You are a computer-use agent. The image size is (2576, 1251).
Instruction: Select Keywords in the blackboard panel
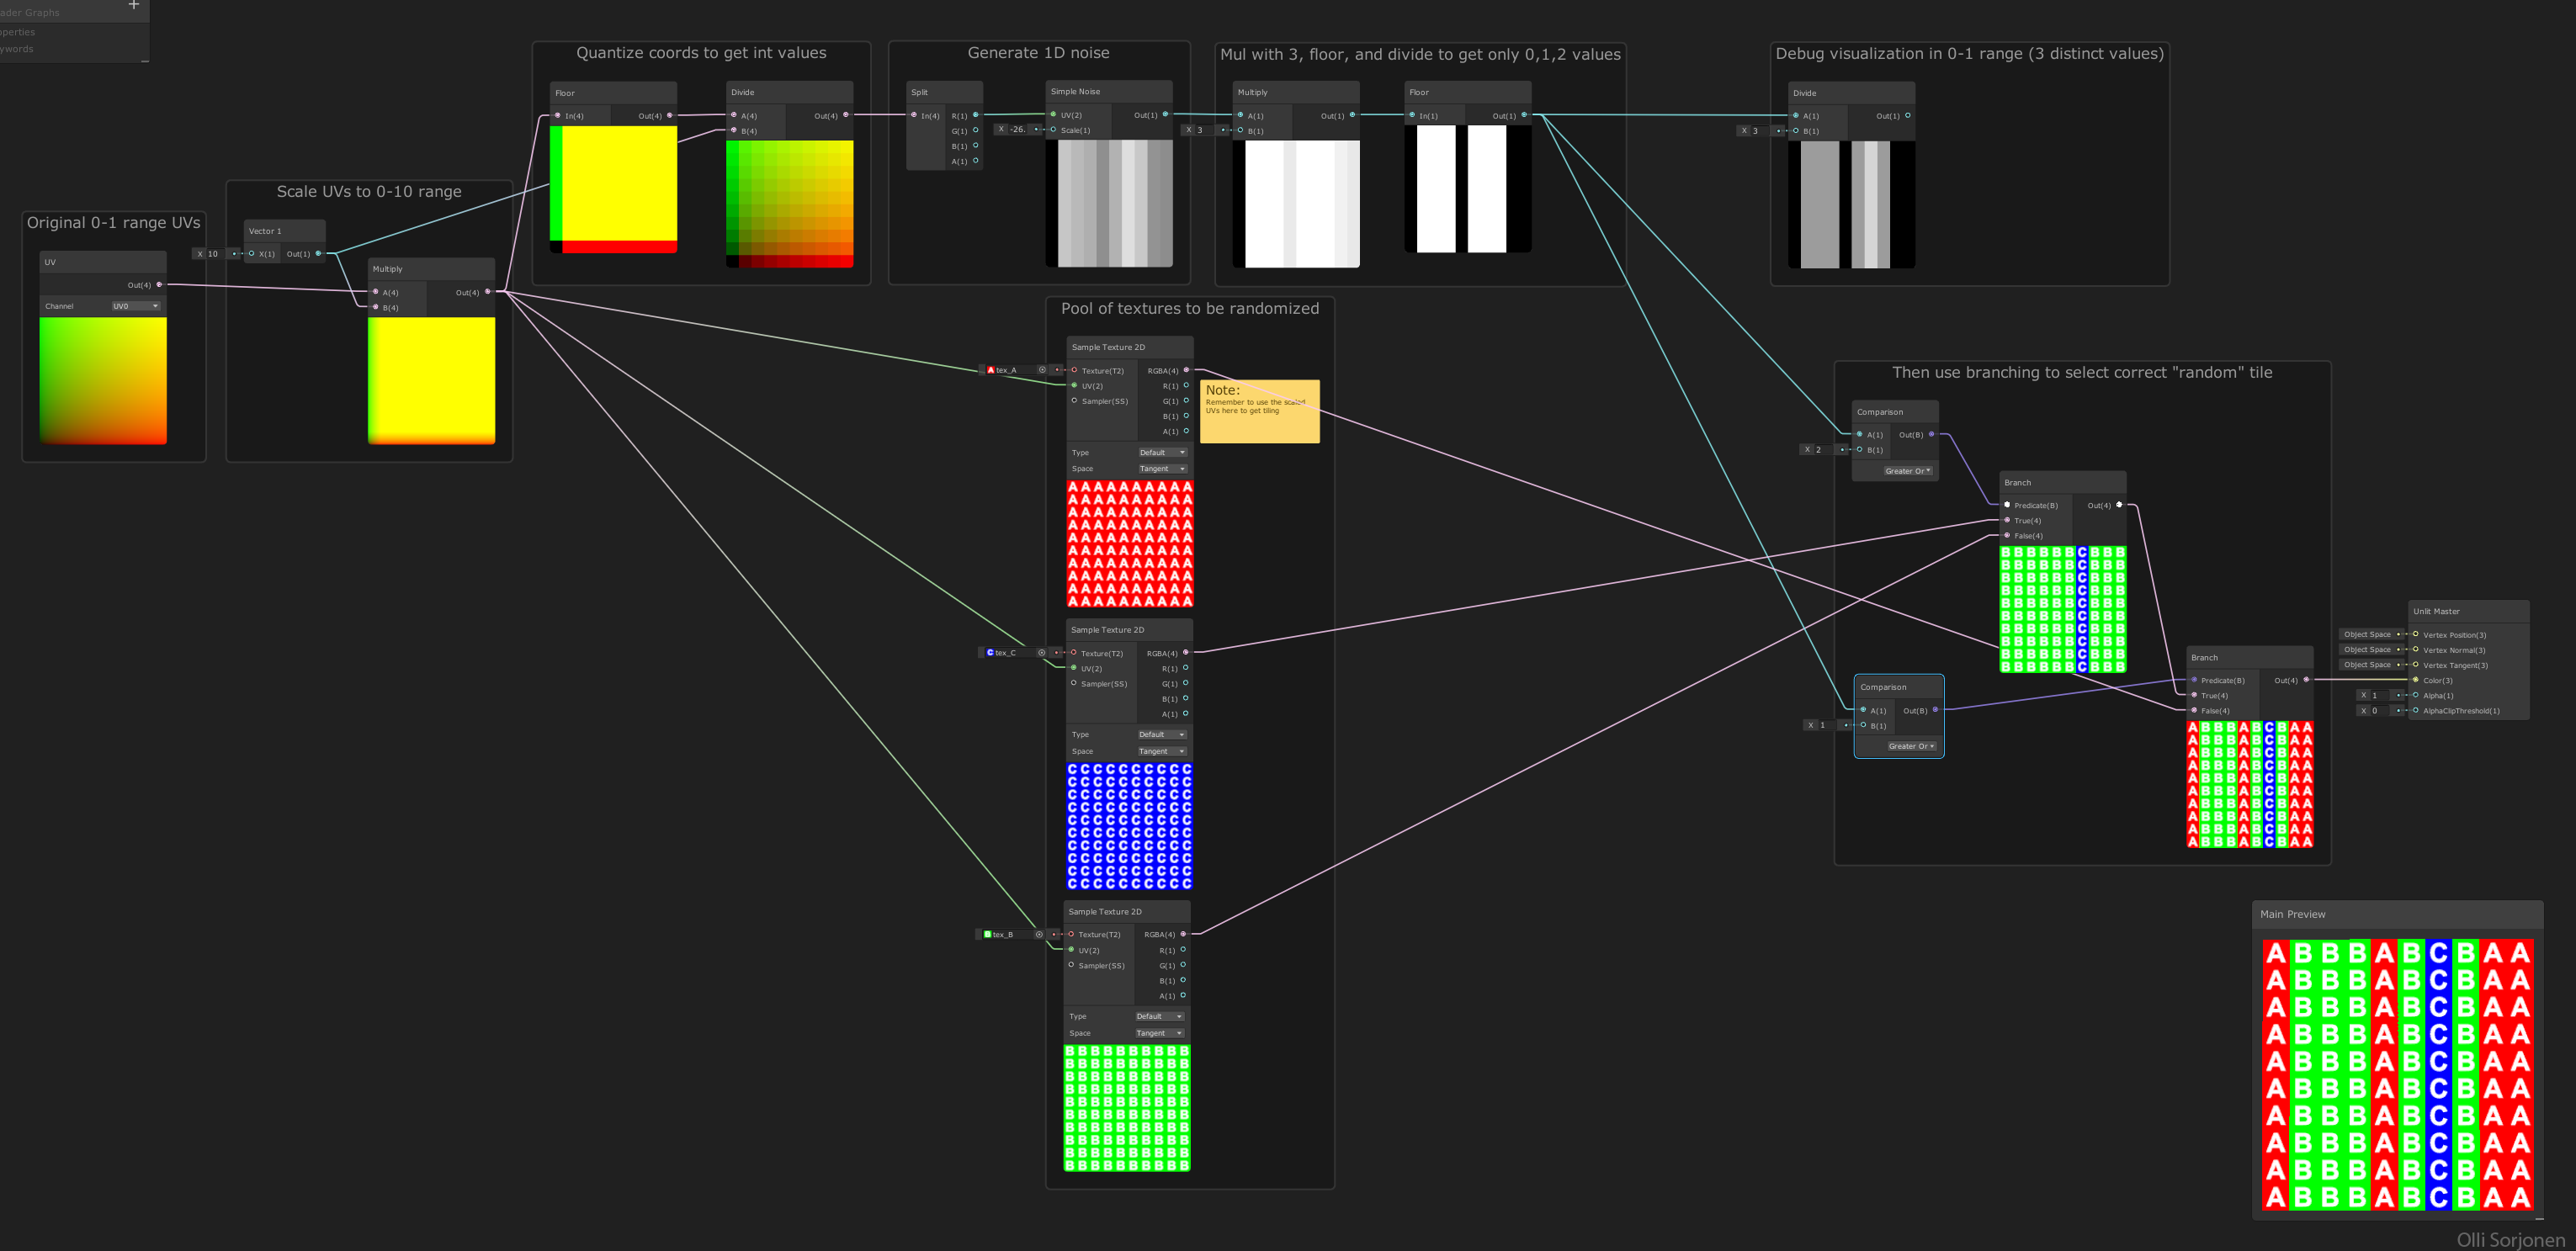click(x=15, y=48)
